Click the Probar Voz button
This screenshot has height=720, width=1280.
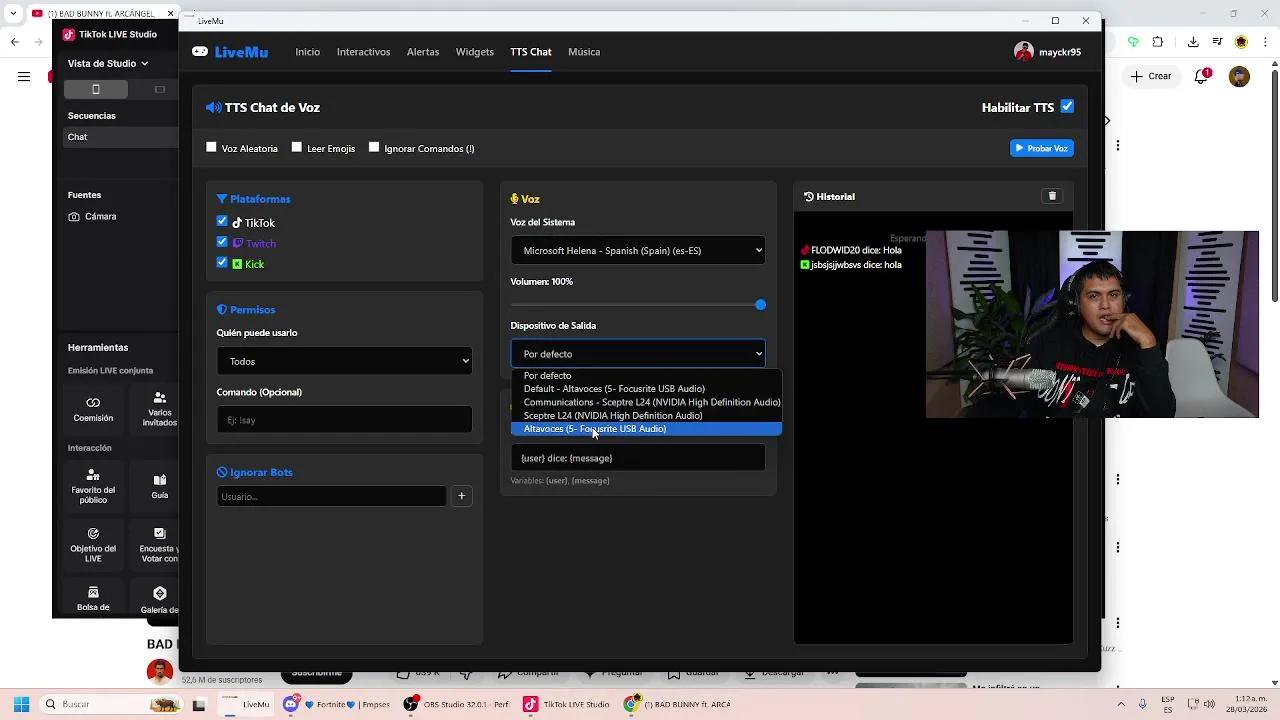click(x=1041, y=148)
